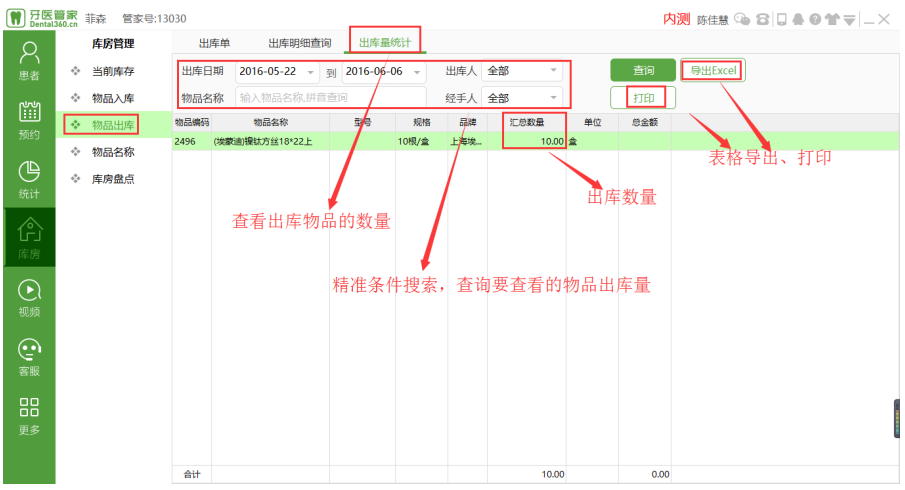Screen dimensions: 905x490
Task: Click the 管家号:13030 label
Action: [x=154, y=18]
